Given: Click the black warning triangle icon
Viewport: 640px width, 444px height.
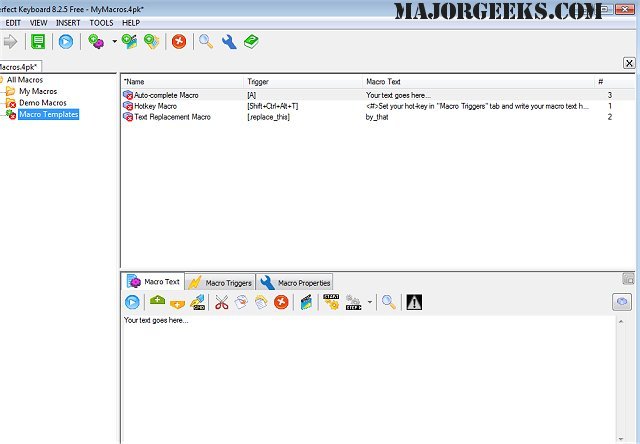Looking at the screenshot, I should point(414,302).
